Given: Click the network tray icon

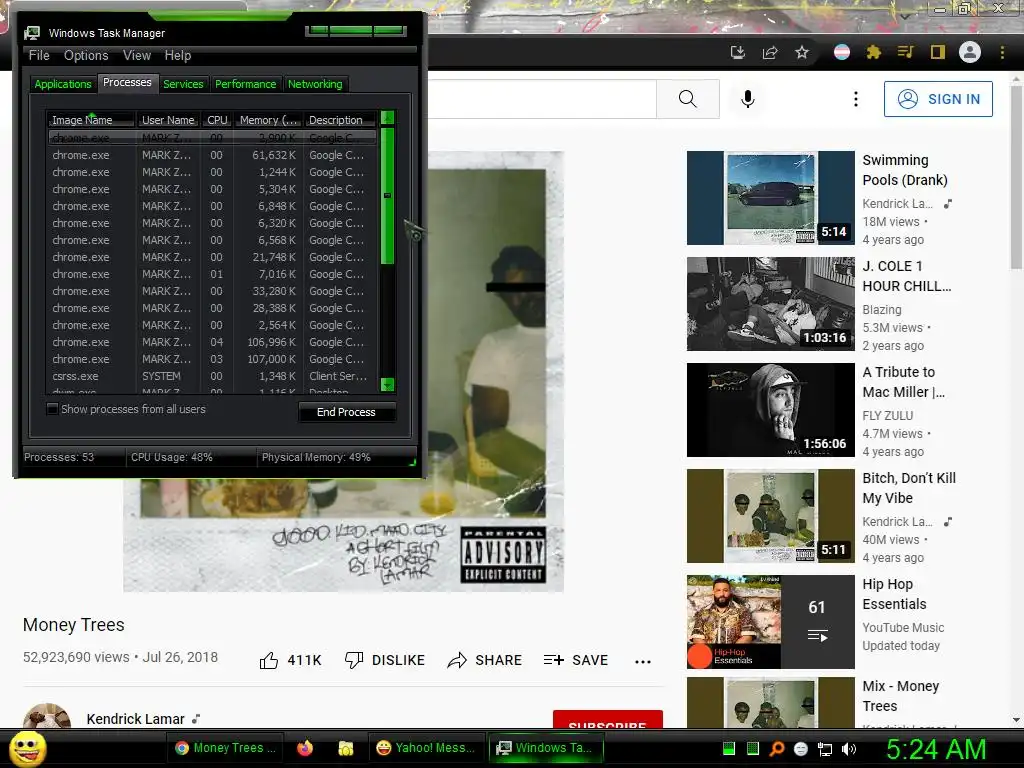Looking at the screenshot, I should pyautogui.click(x=825, y=749).
